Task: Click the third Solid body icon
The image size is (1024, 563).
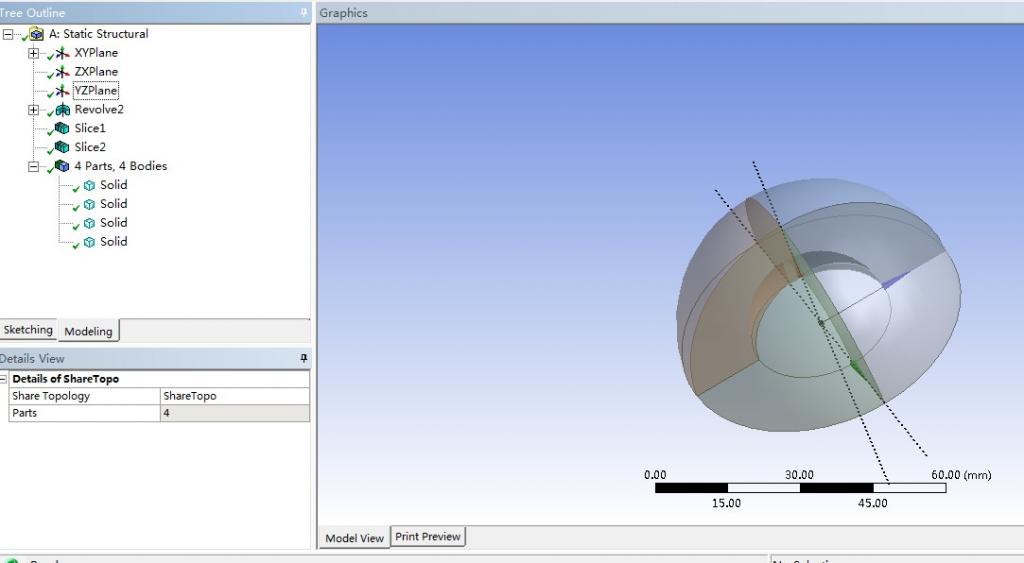Action: tap(89, 223)
